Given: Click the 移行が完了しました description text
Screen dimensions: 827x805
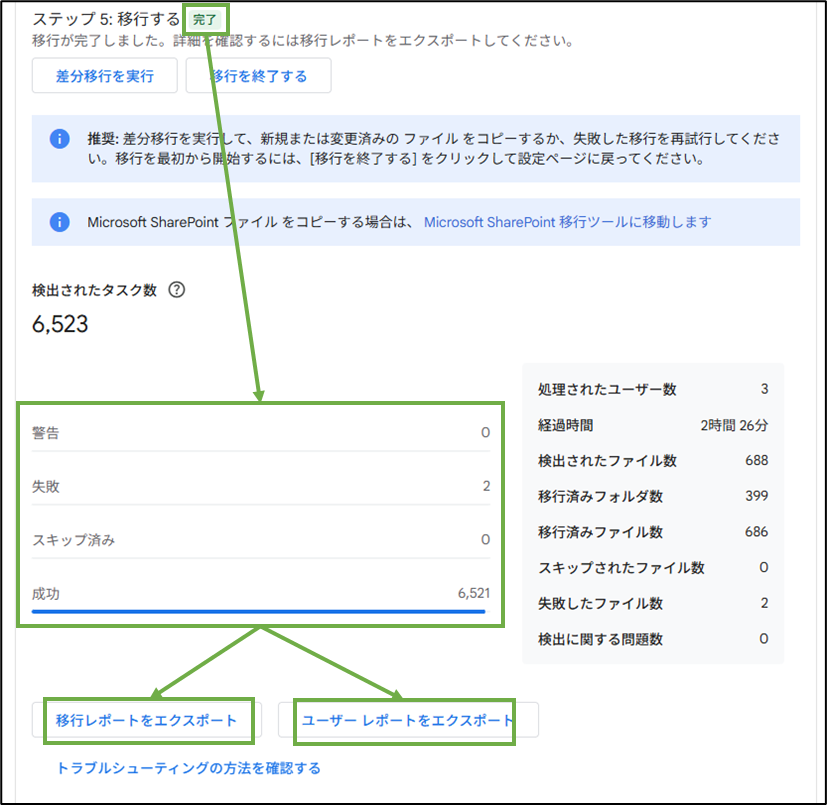Looking at the screenshot, I should click(303, 41).
